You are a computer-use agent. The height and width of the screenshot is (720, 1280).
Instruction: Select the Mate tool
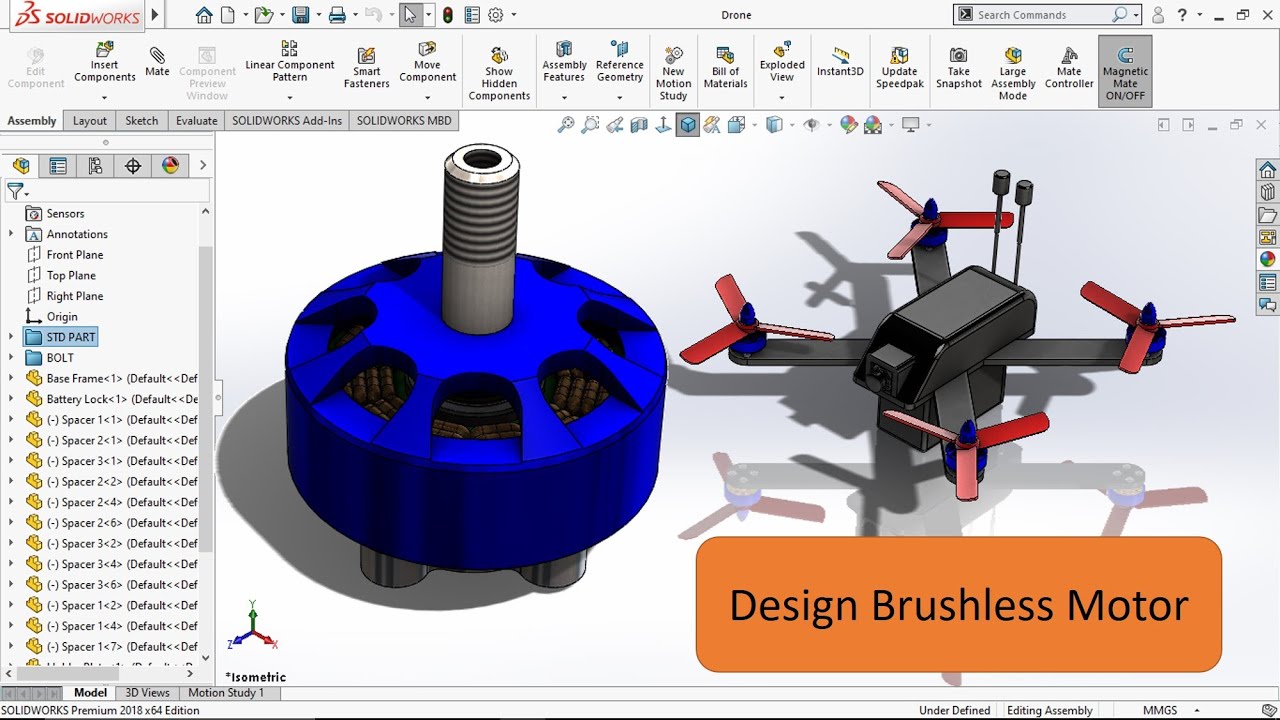point(157,62)
